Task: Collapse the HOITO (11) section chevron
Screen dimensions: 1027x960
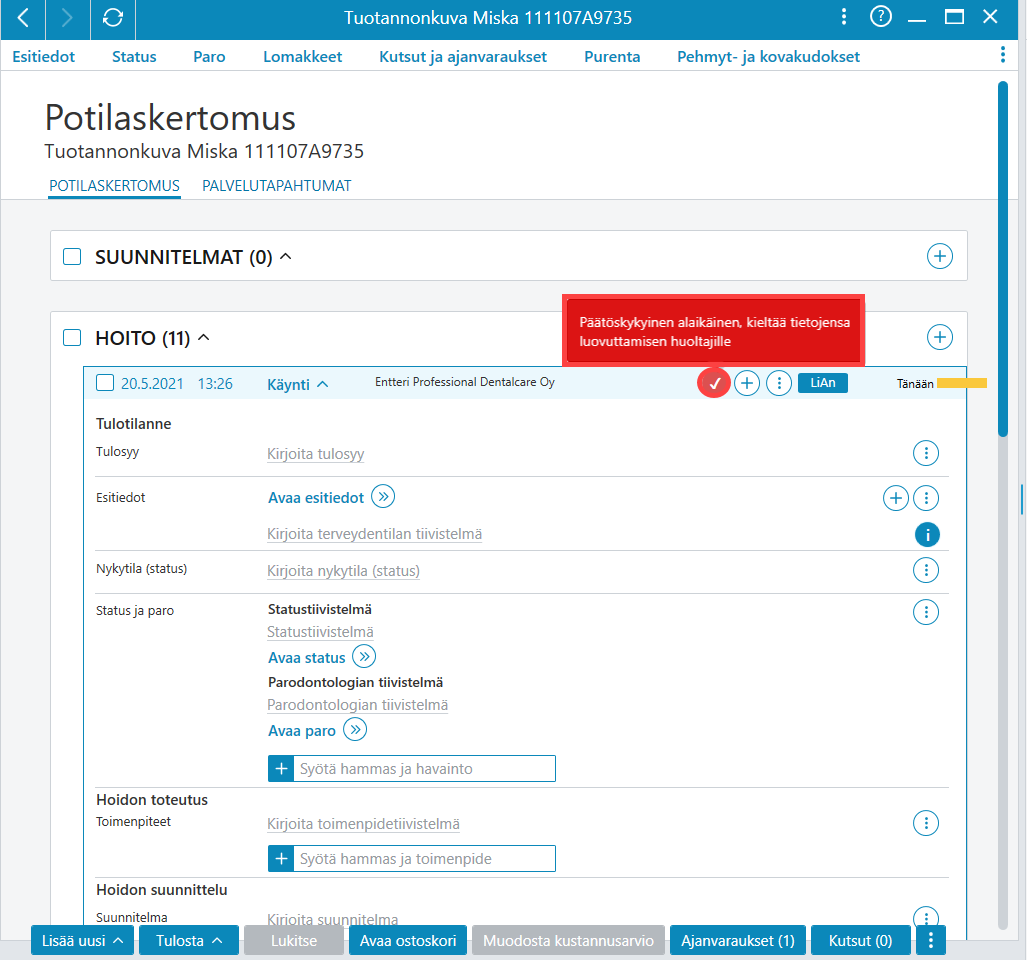Action: coord(204,337)
